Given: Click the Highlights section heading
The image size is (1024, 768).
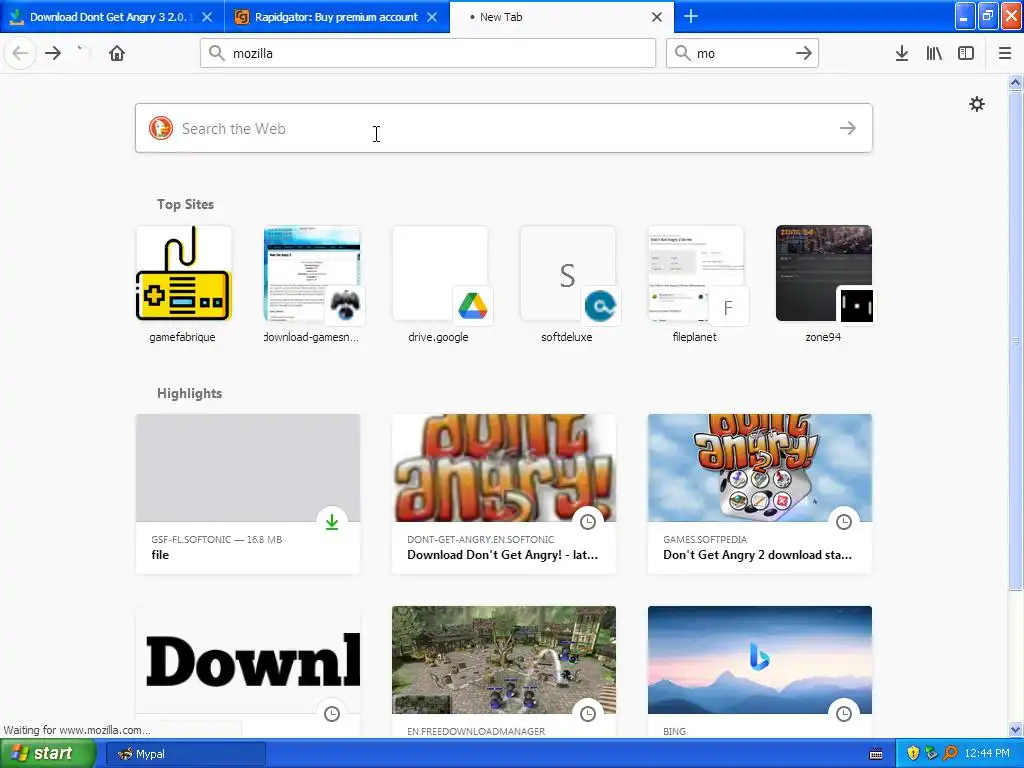Looking at the screenshot, I should click(x=189, y=393).
